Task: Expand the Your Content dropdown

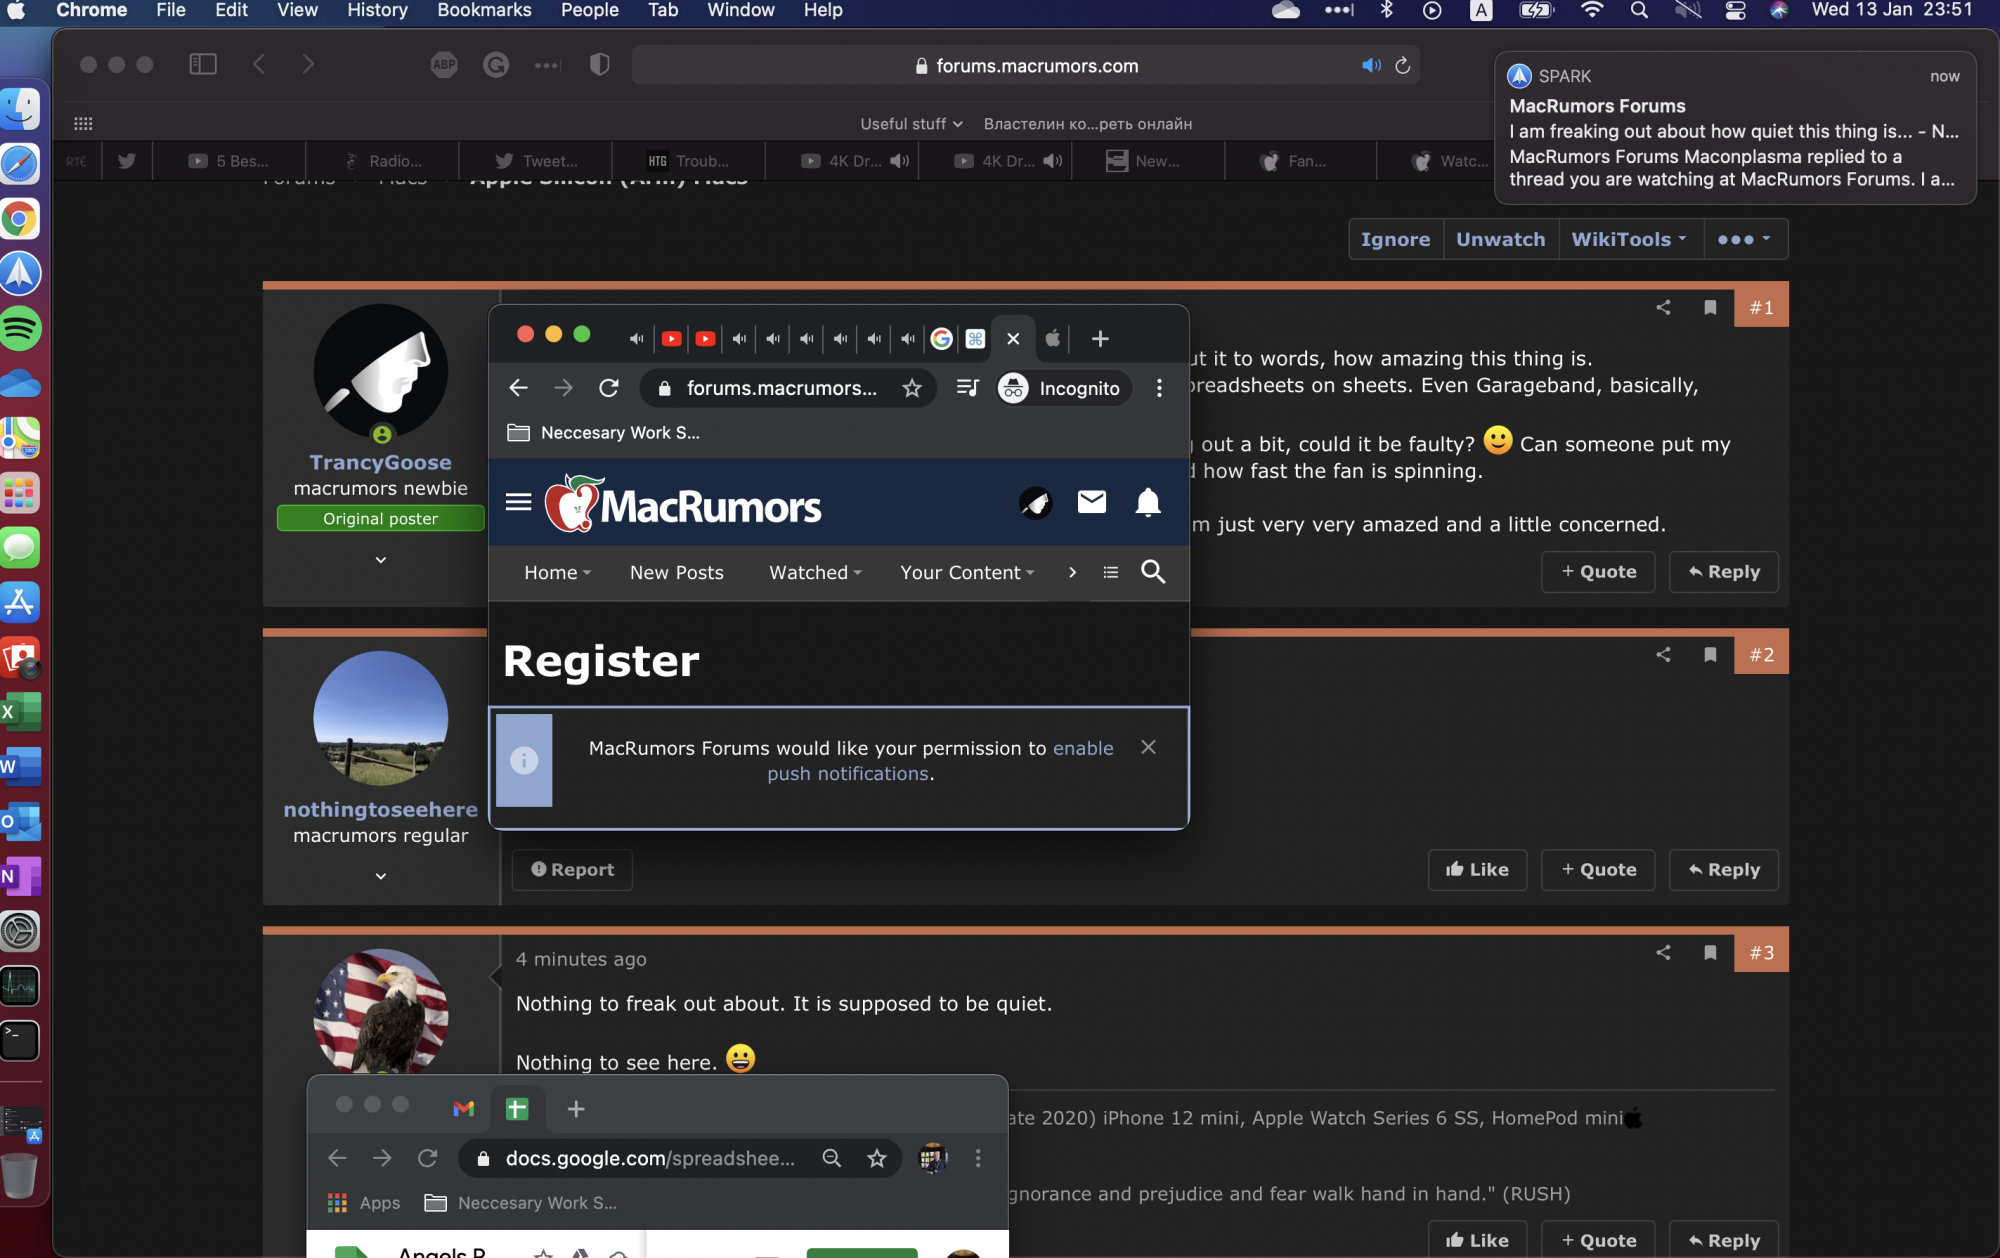Action: pyautogui.click(x=967, y=572)
